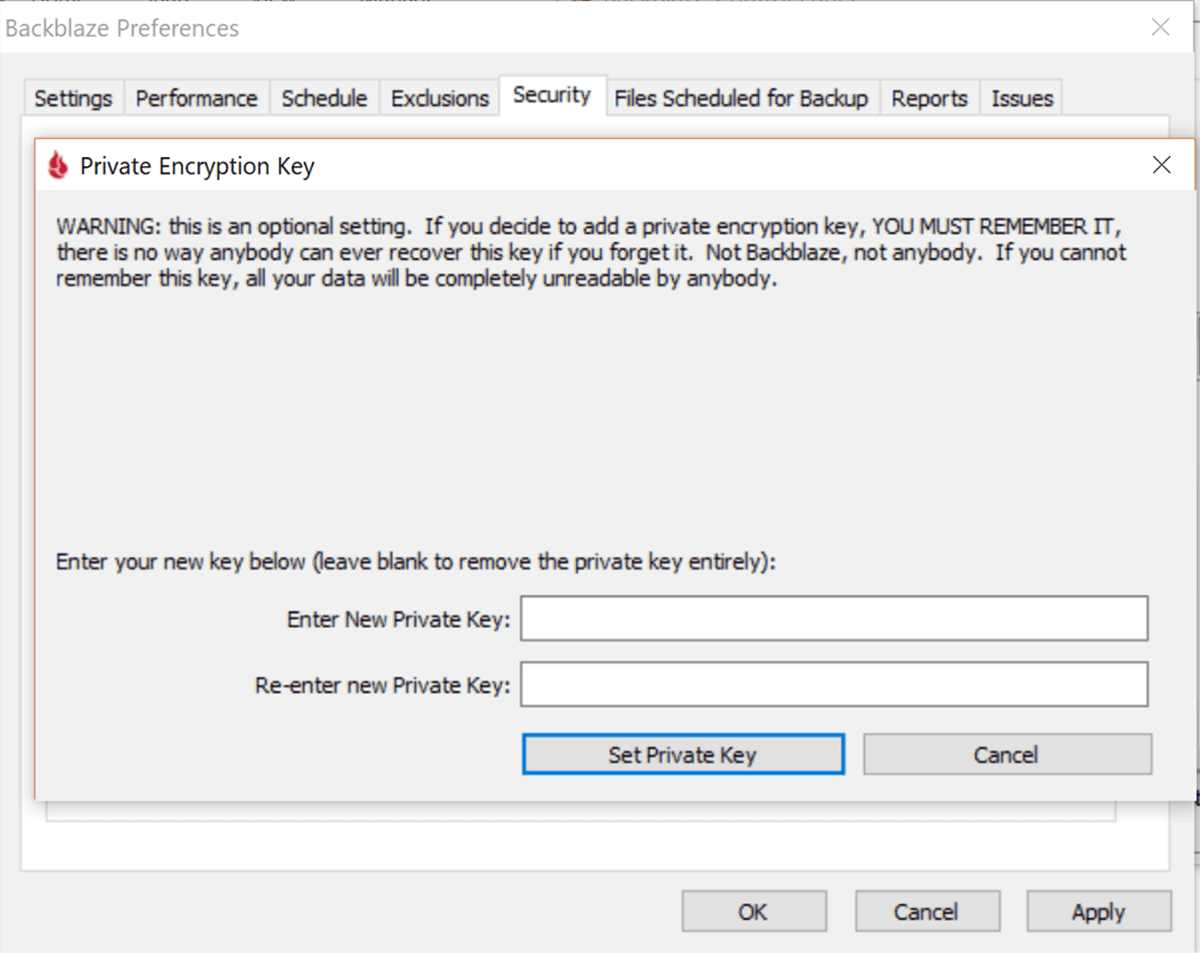This screenshot has width=1200, height=953.
Task: Click Cancel in Backblaze Preferences window
Action: tap(926, 911)
